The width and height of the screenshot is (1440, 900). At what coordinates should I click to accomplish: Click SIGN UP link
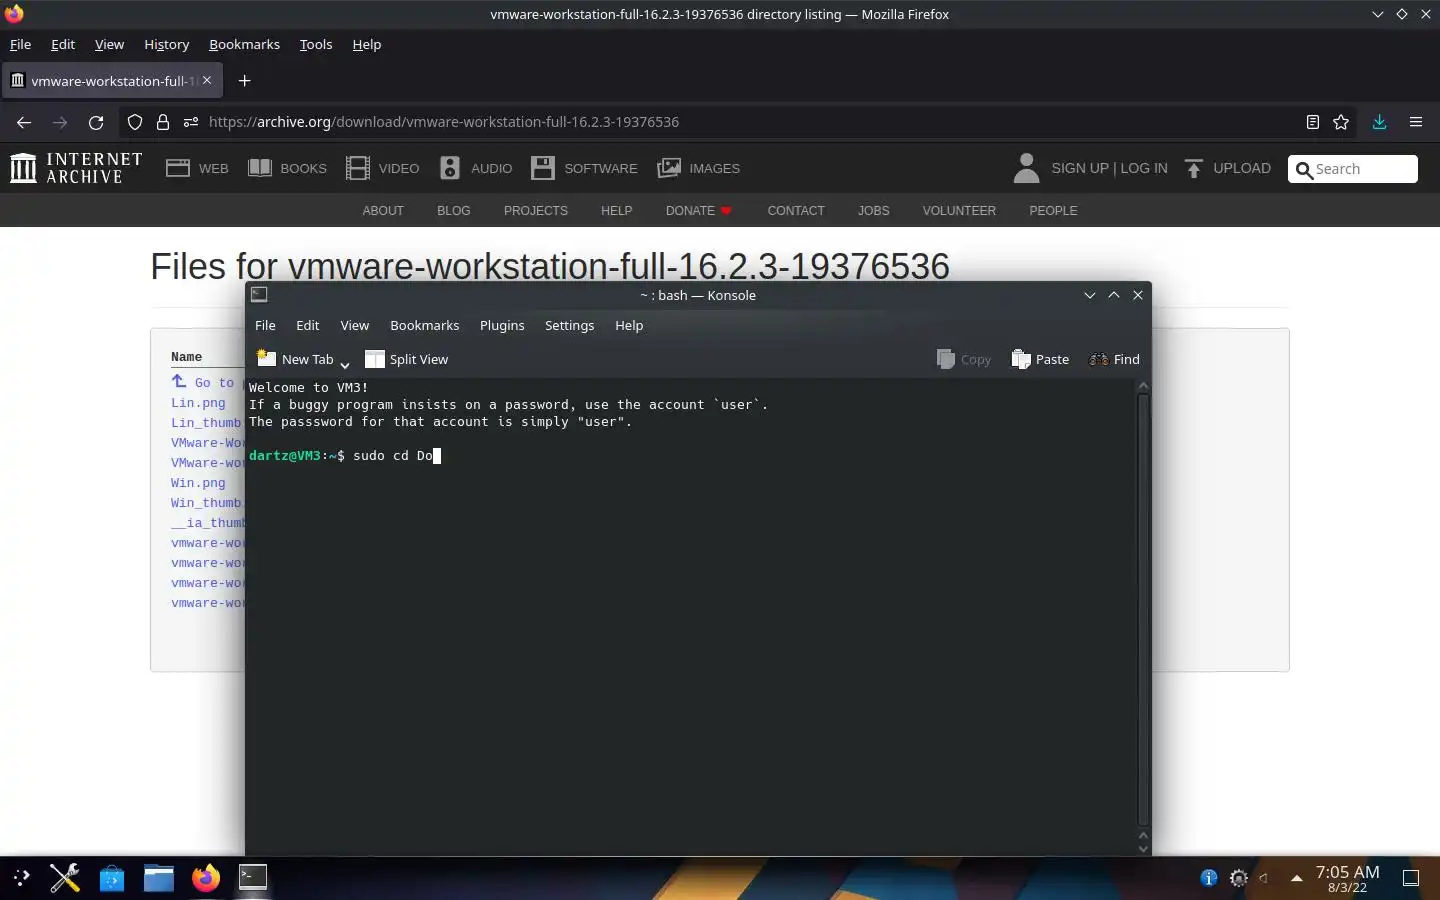pos(1080,168)
